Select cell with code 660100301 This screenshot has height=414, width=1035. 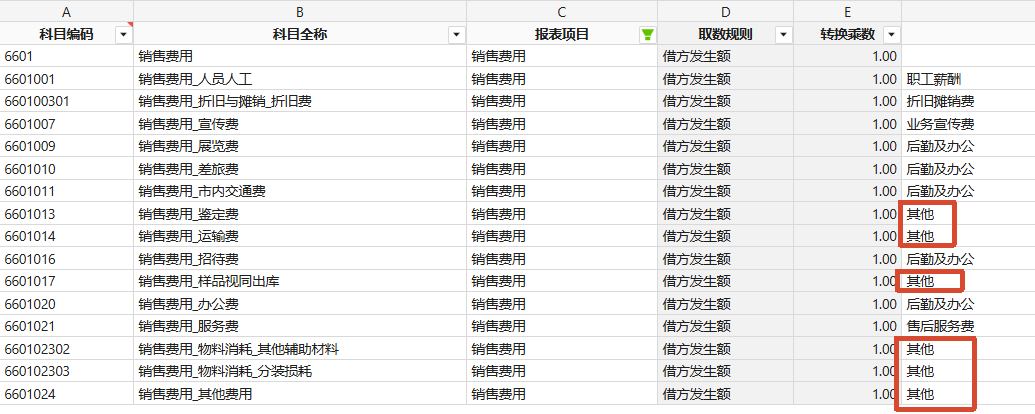coord(67,102)
